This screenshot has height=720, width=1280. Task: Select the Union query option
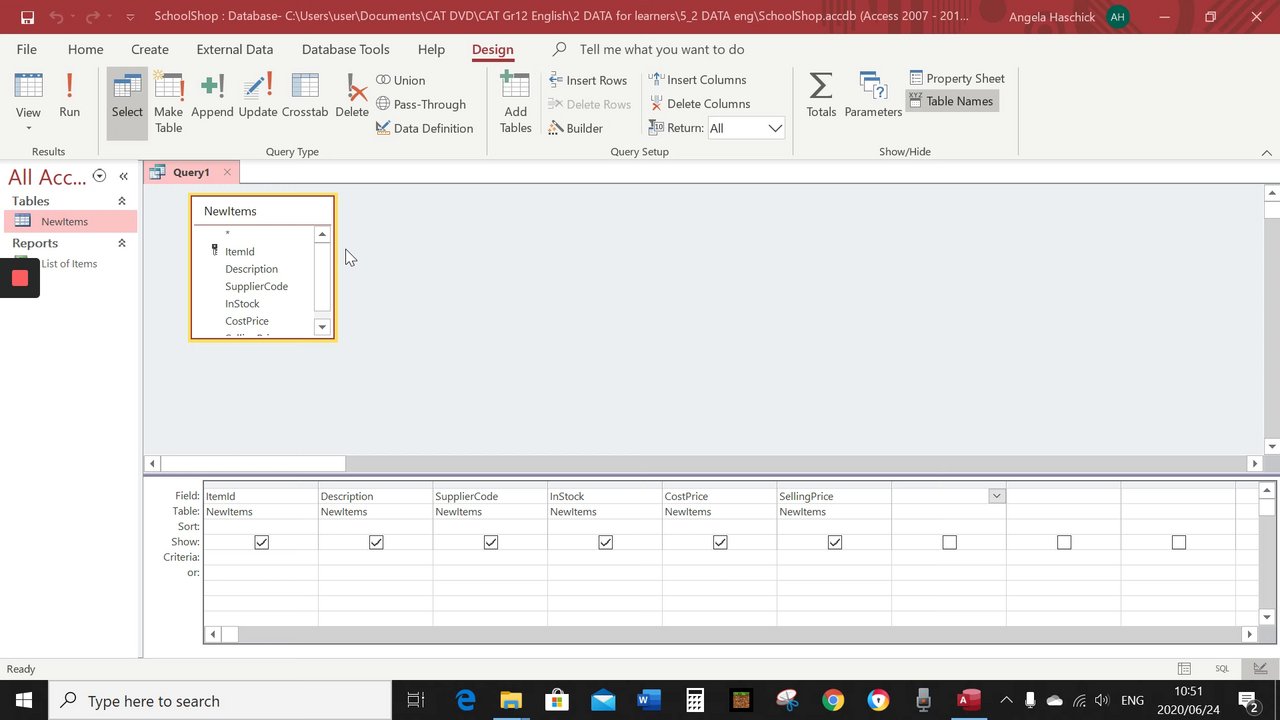[400, 80]
